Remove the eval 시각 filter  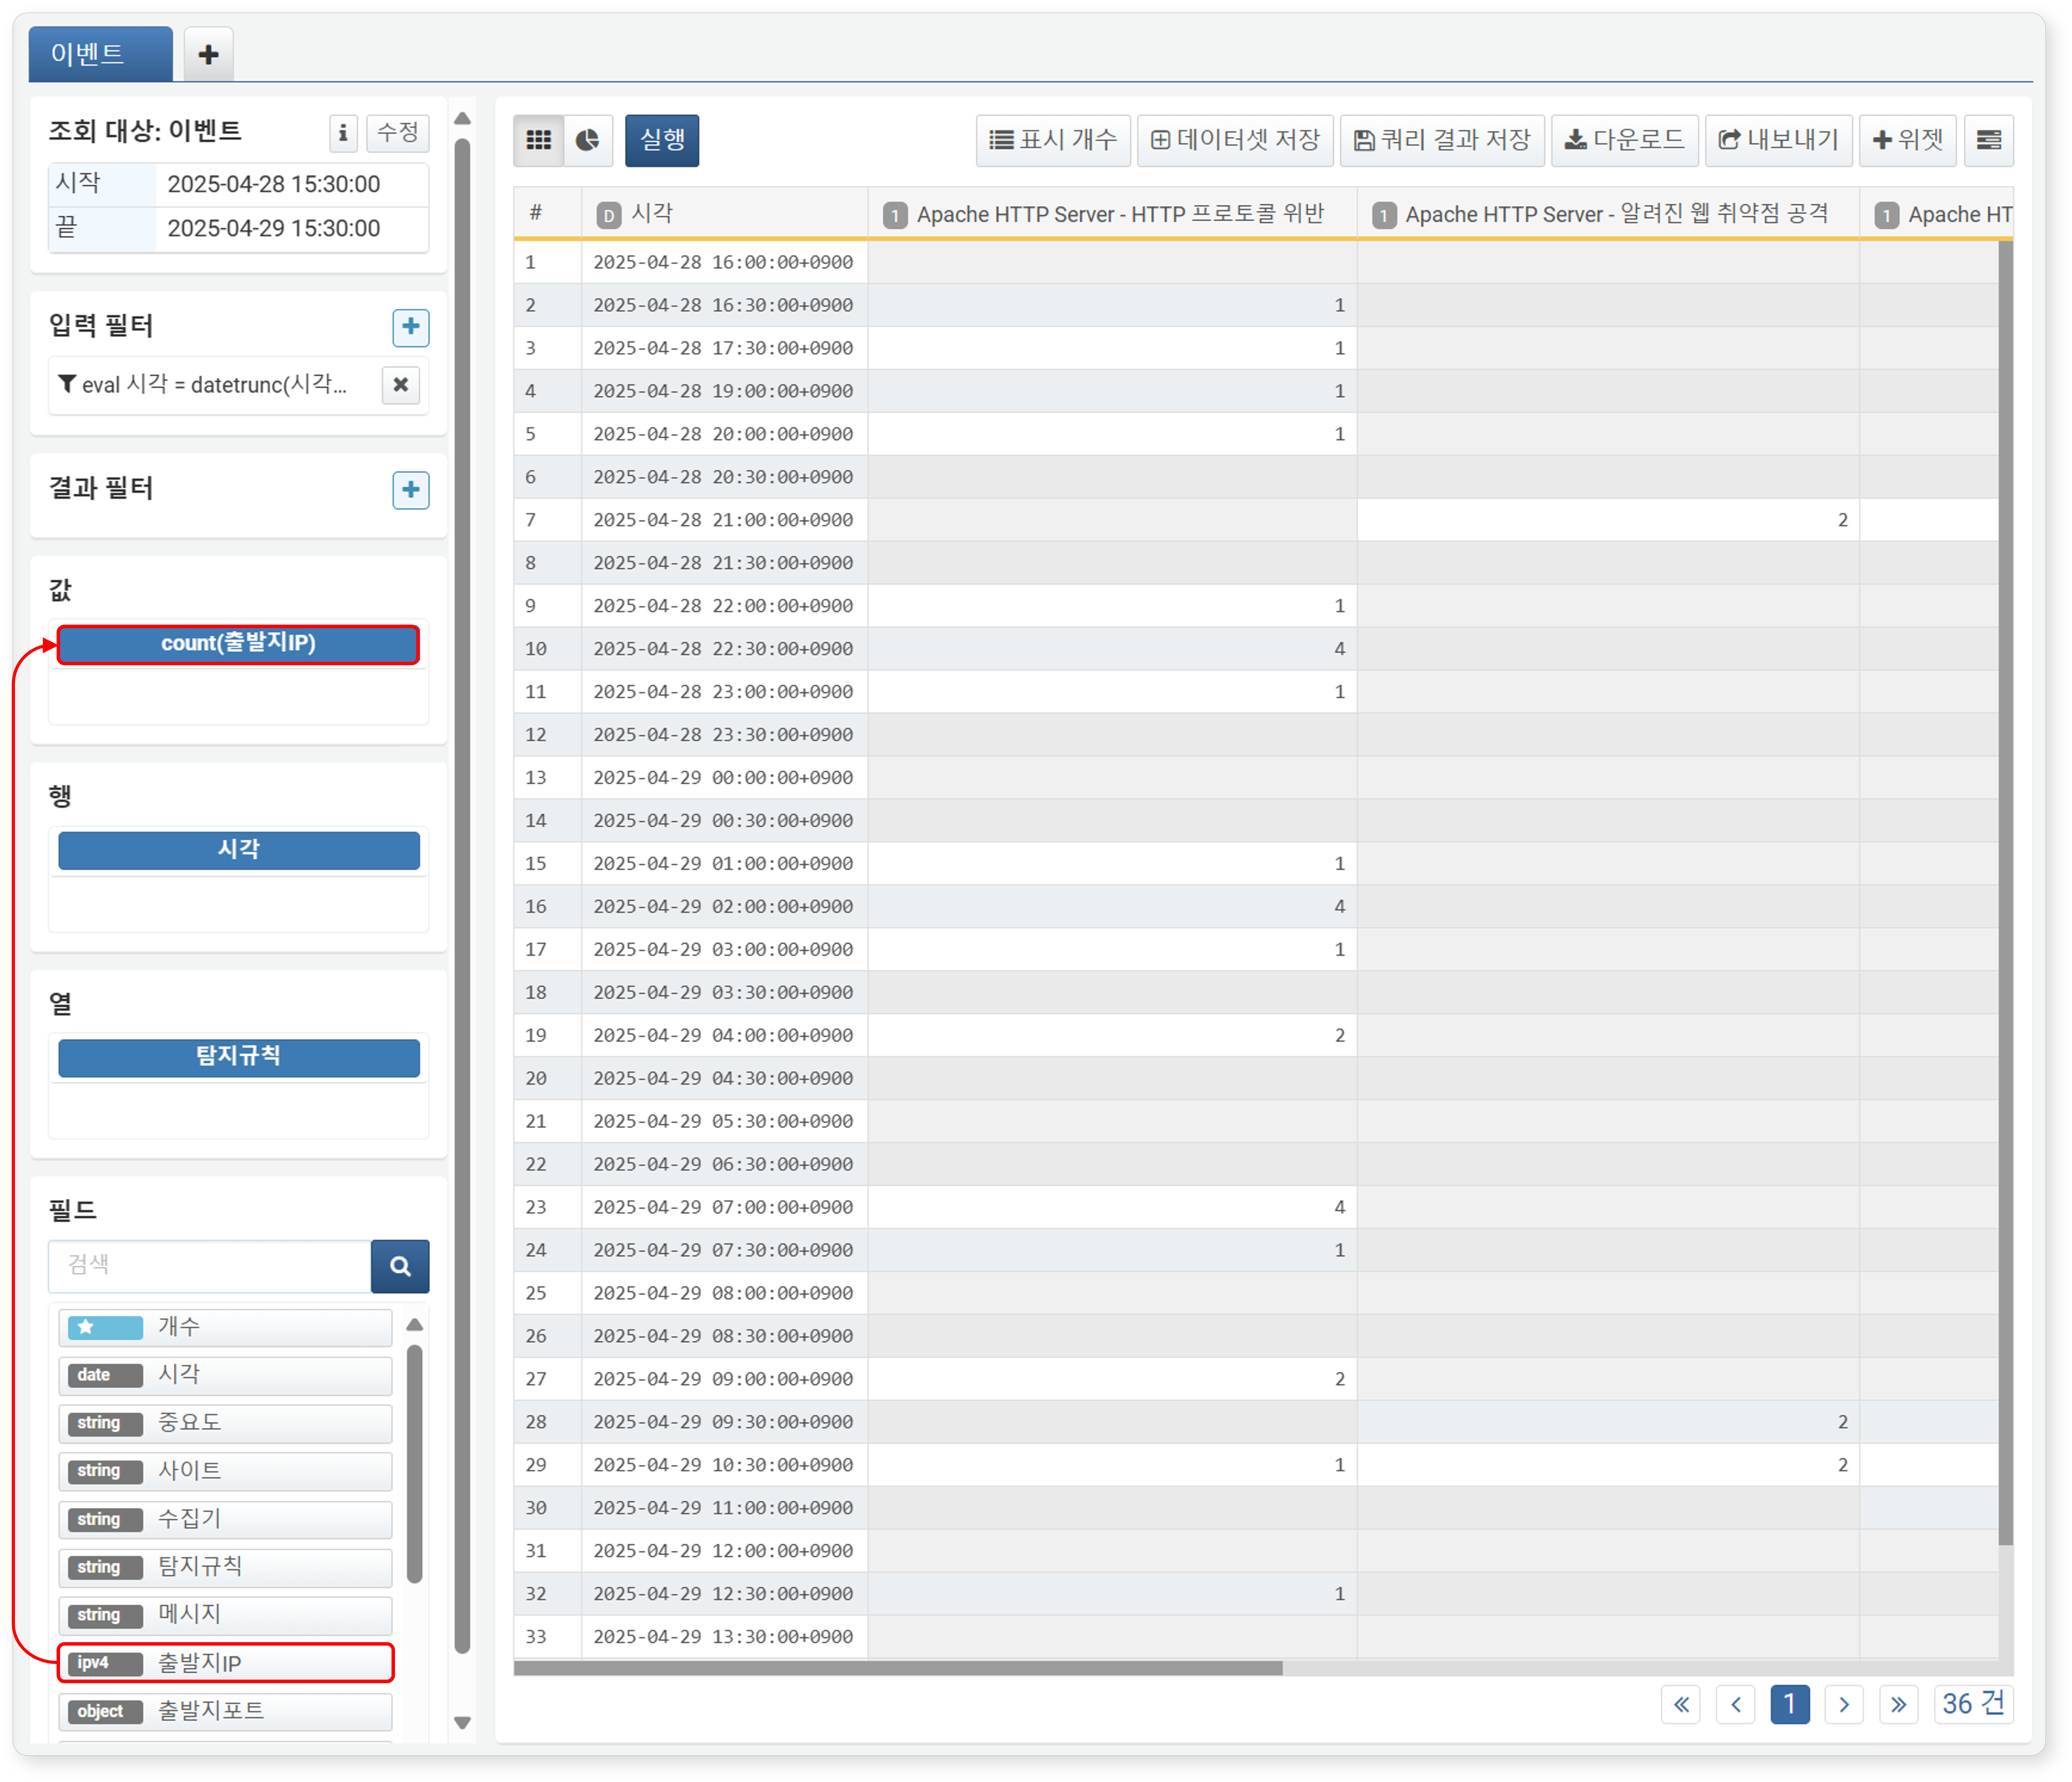point(401,385)
